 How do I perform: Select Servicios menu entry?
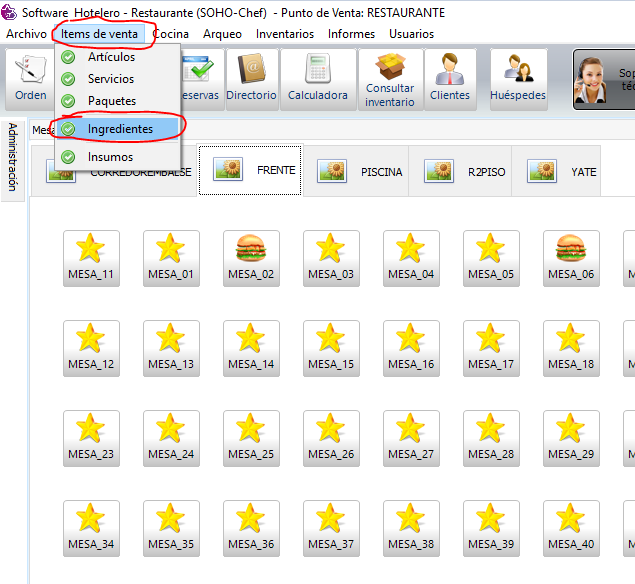click(110, 79)
